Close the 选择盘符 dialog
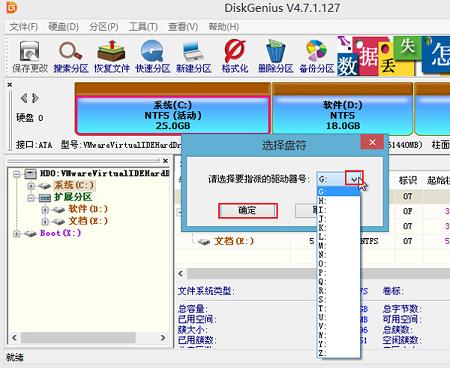Viewport: 450px width, 368px height. (x=372, y=142)
